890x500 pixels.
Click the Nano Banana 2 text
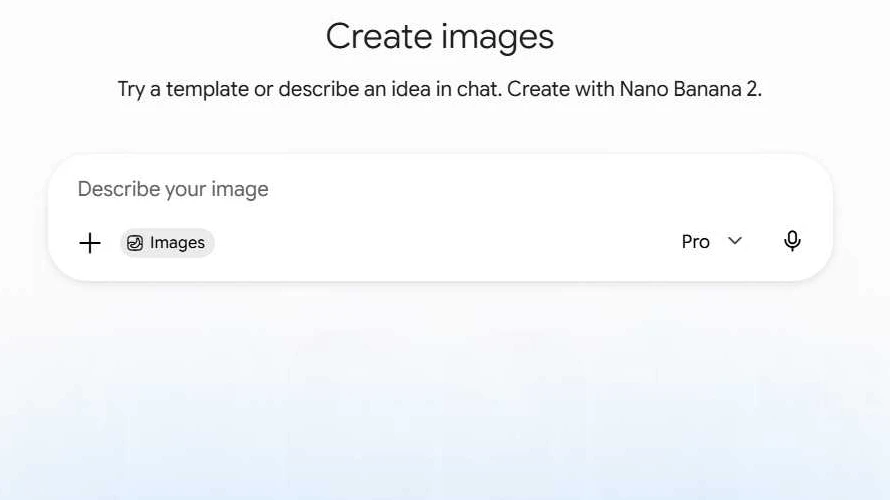(690, 89)
